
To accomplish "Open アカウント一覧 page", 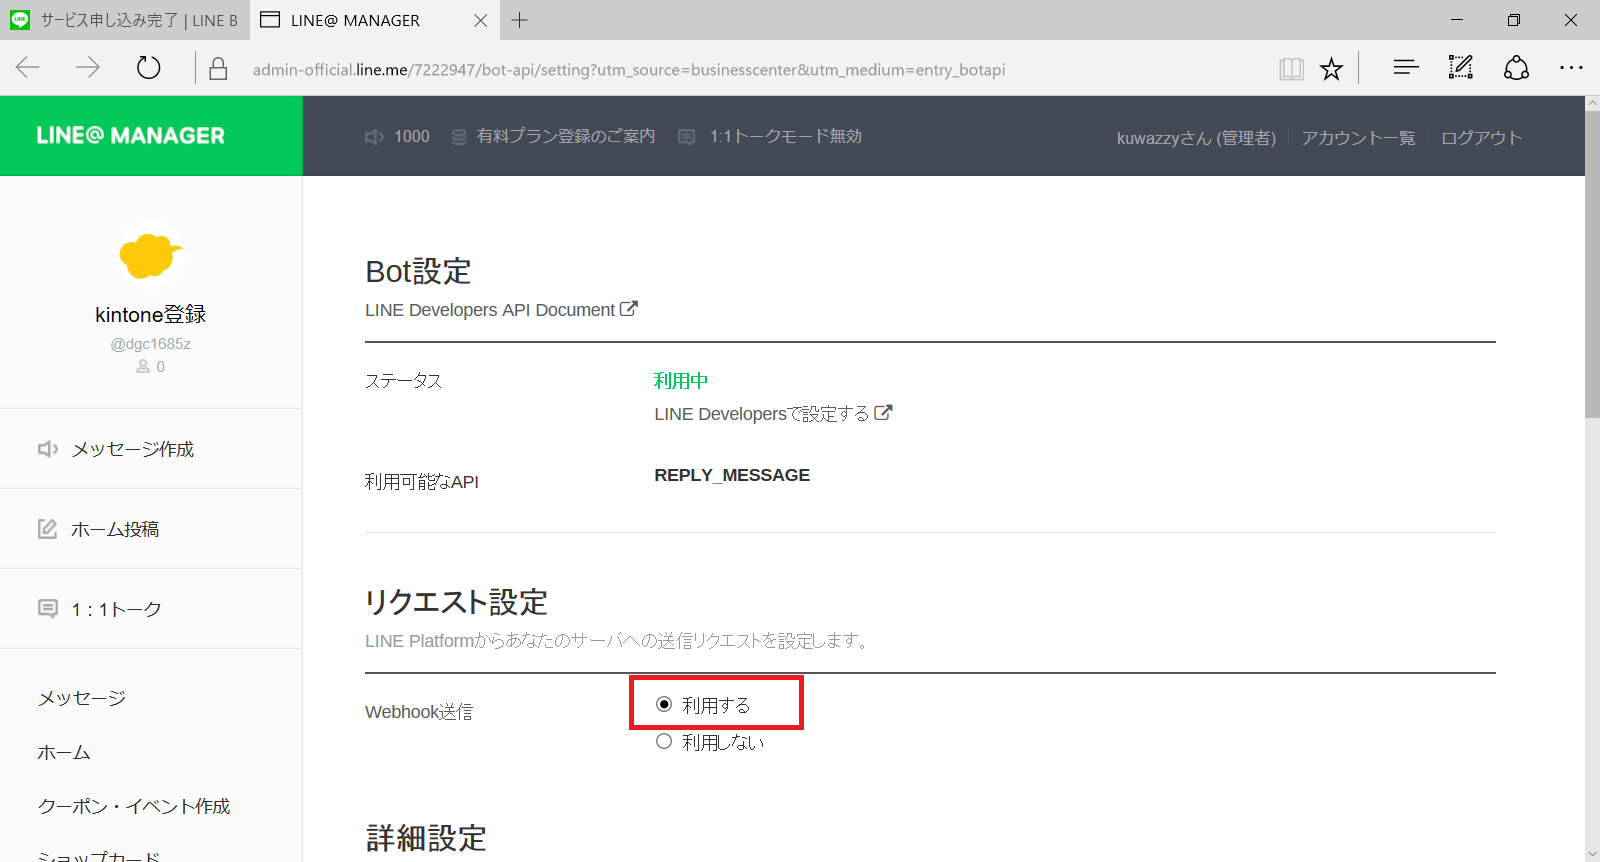I will click(1358, 138).
